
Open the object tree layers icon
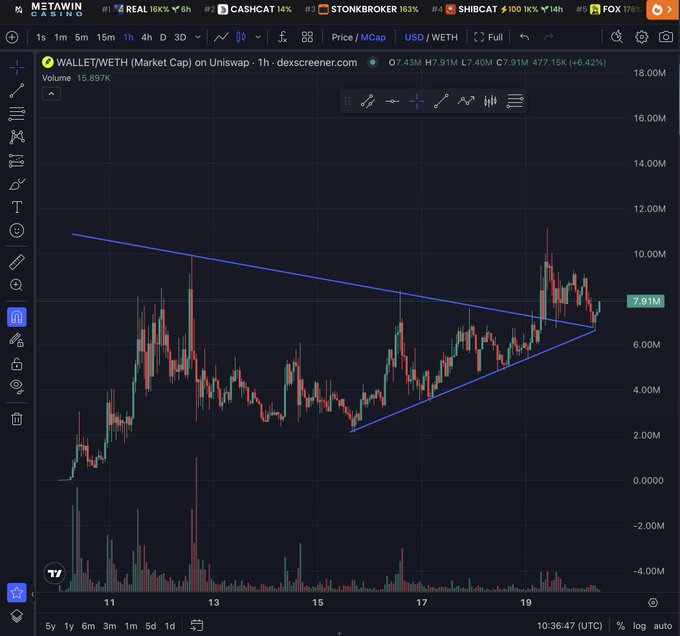coord(17,616)
